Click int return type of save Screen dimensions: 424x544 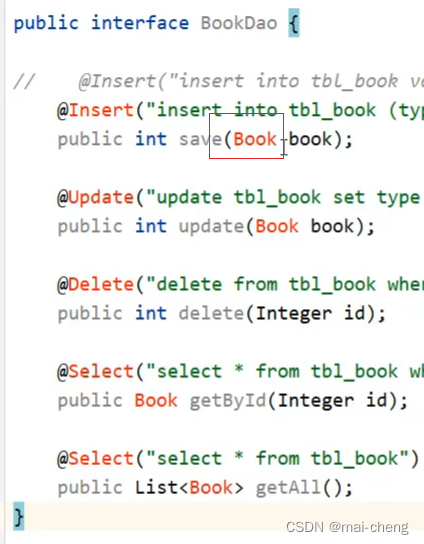point(151,139)
